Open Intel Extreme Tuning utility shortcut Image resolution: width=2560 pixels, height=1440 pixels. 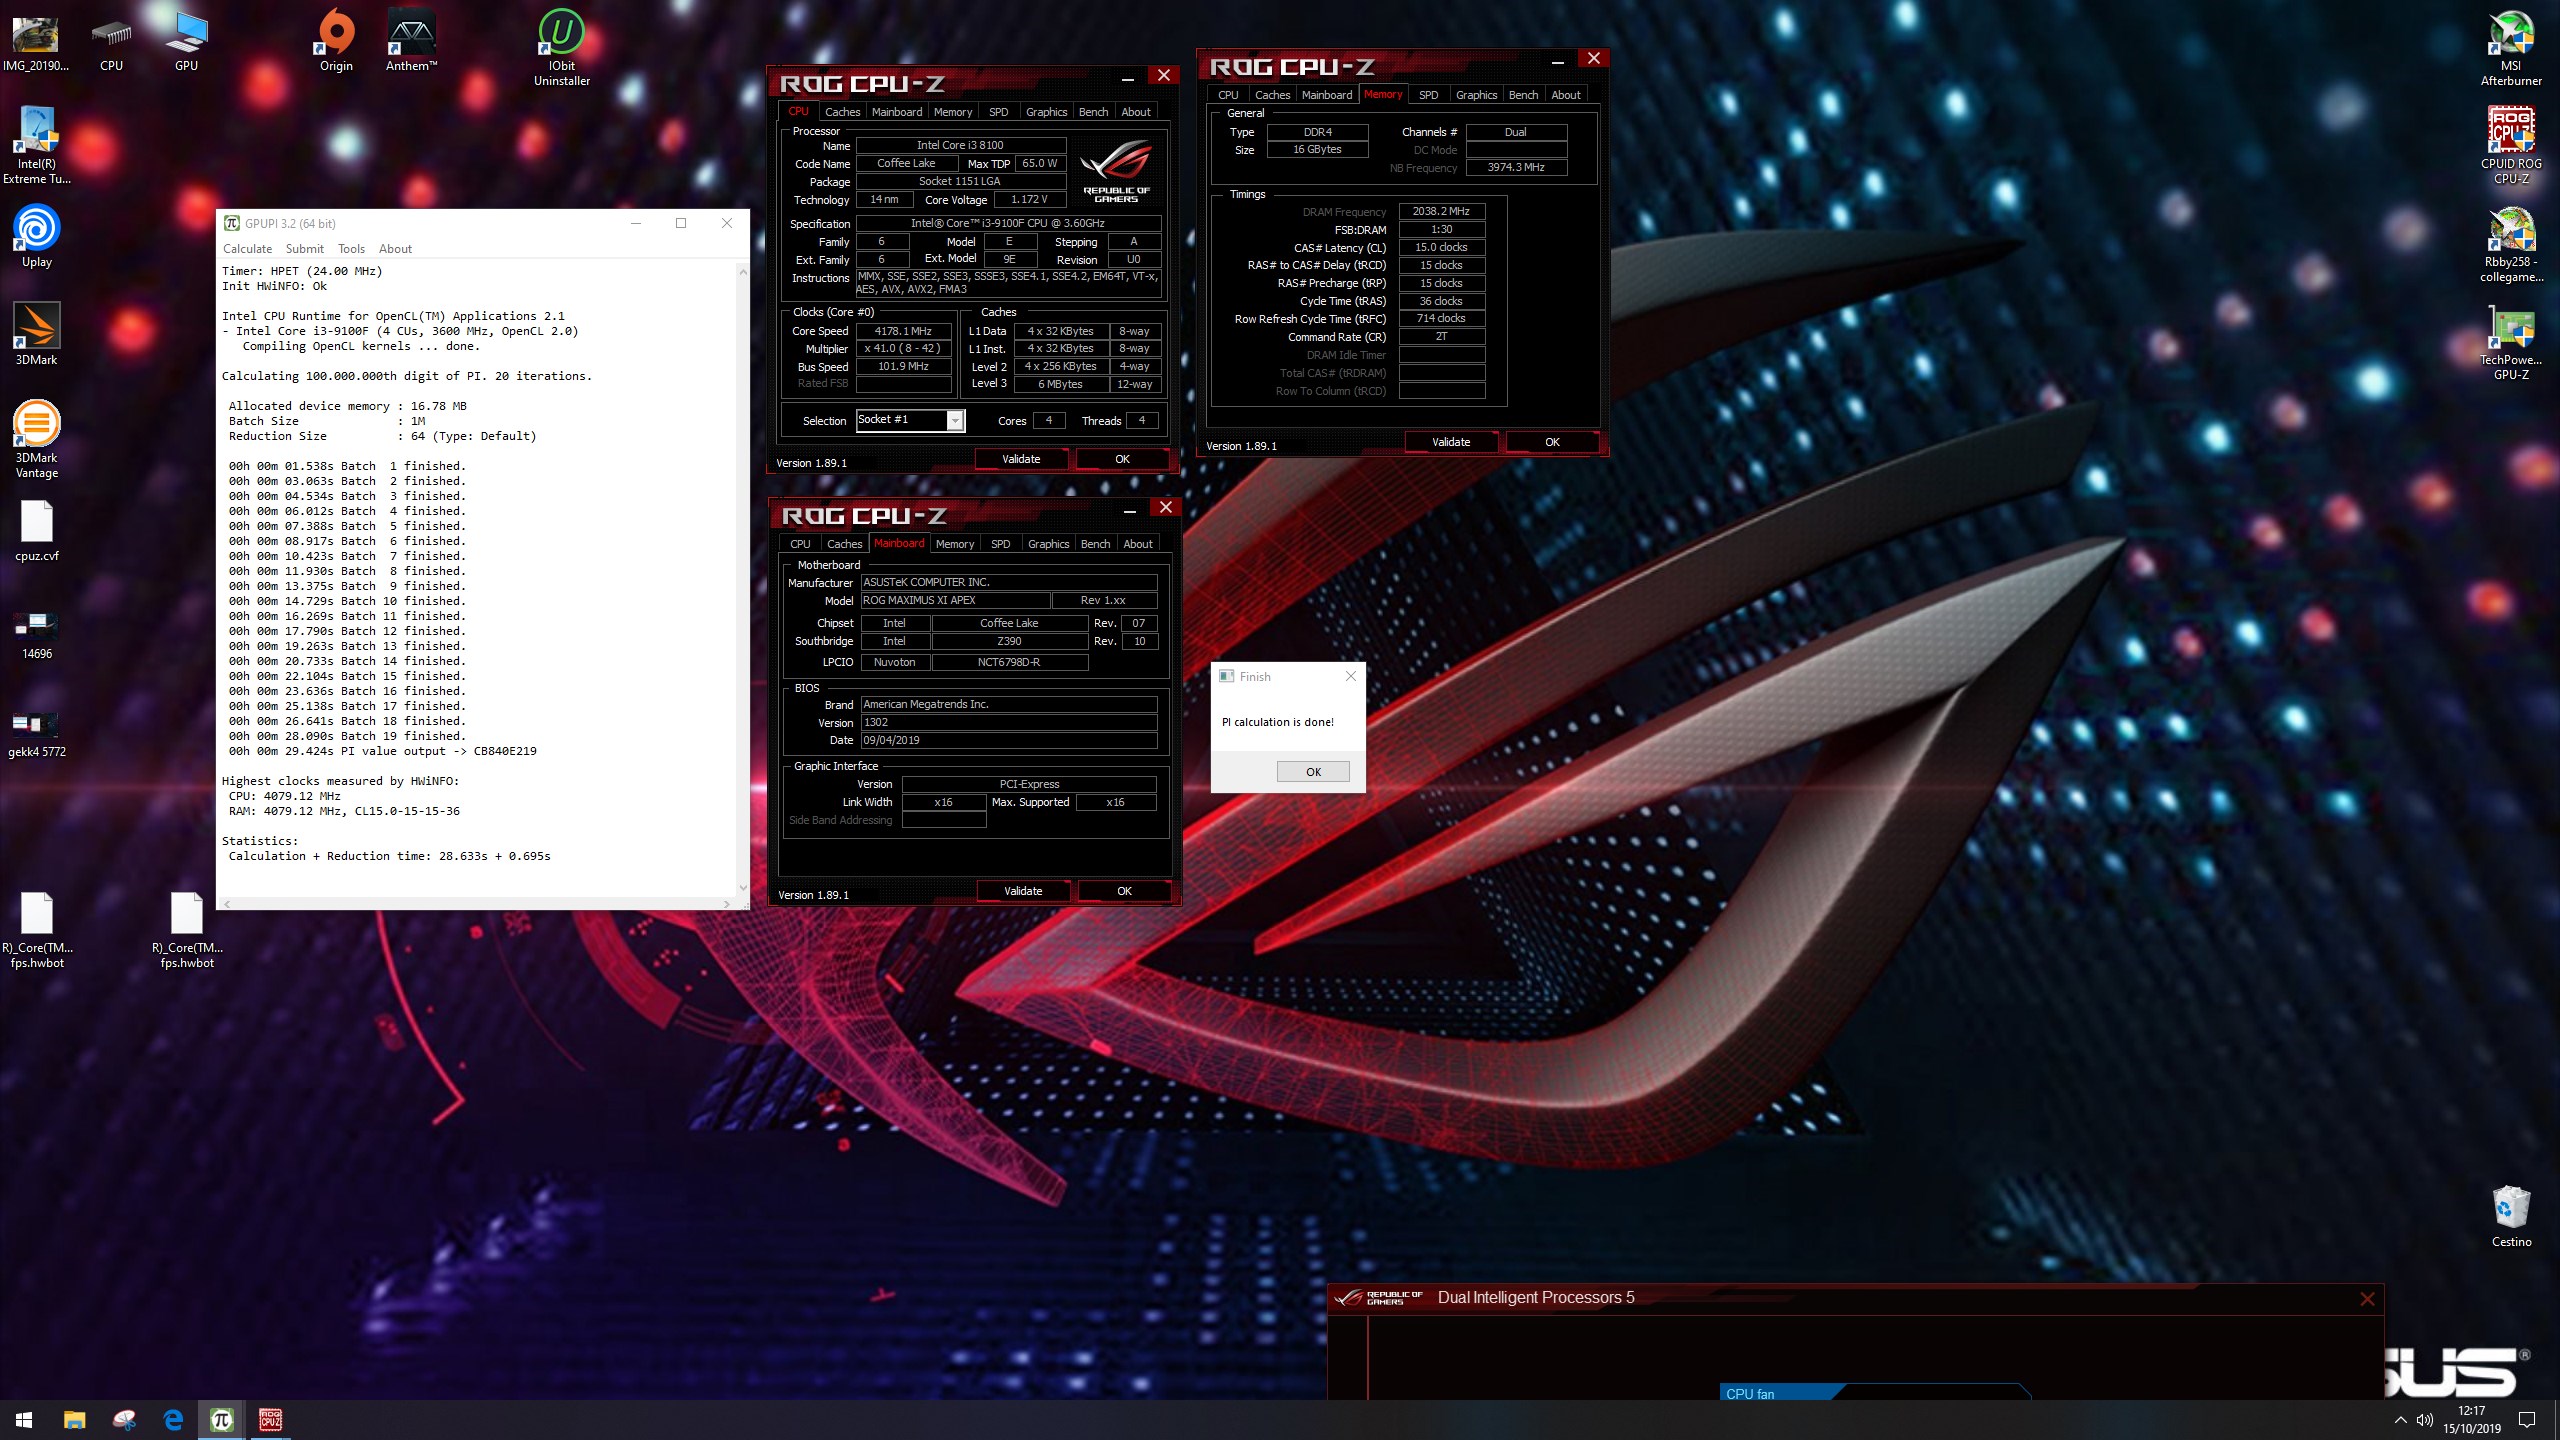tap(36, 145)
